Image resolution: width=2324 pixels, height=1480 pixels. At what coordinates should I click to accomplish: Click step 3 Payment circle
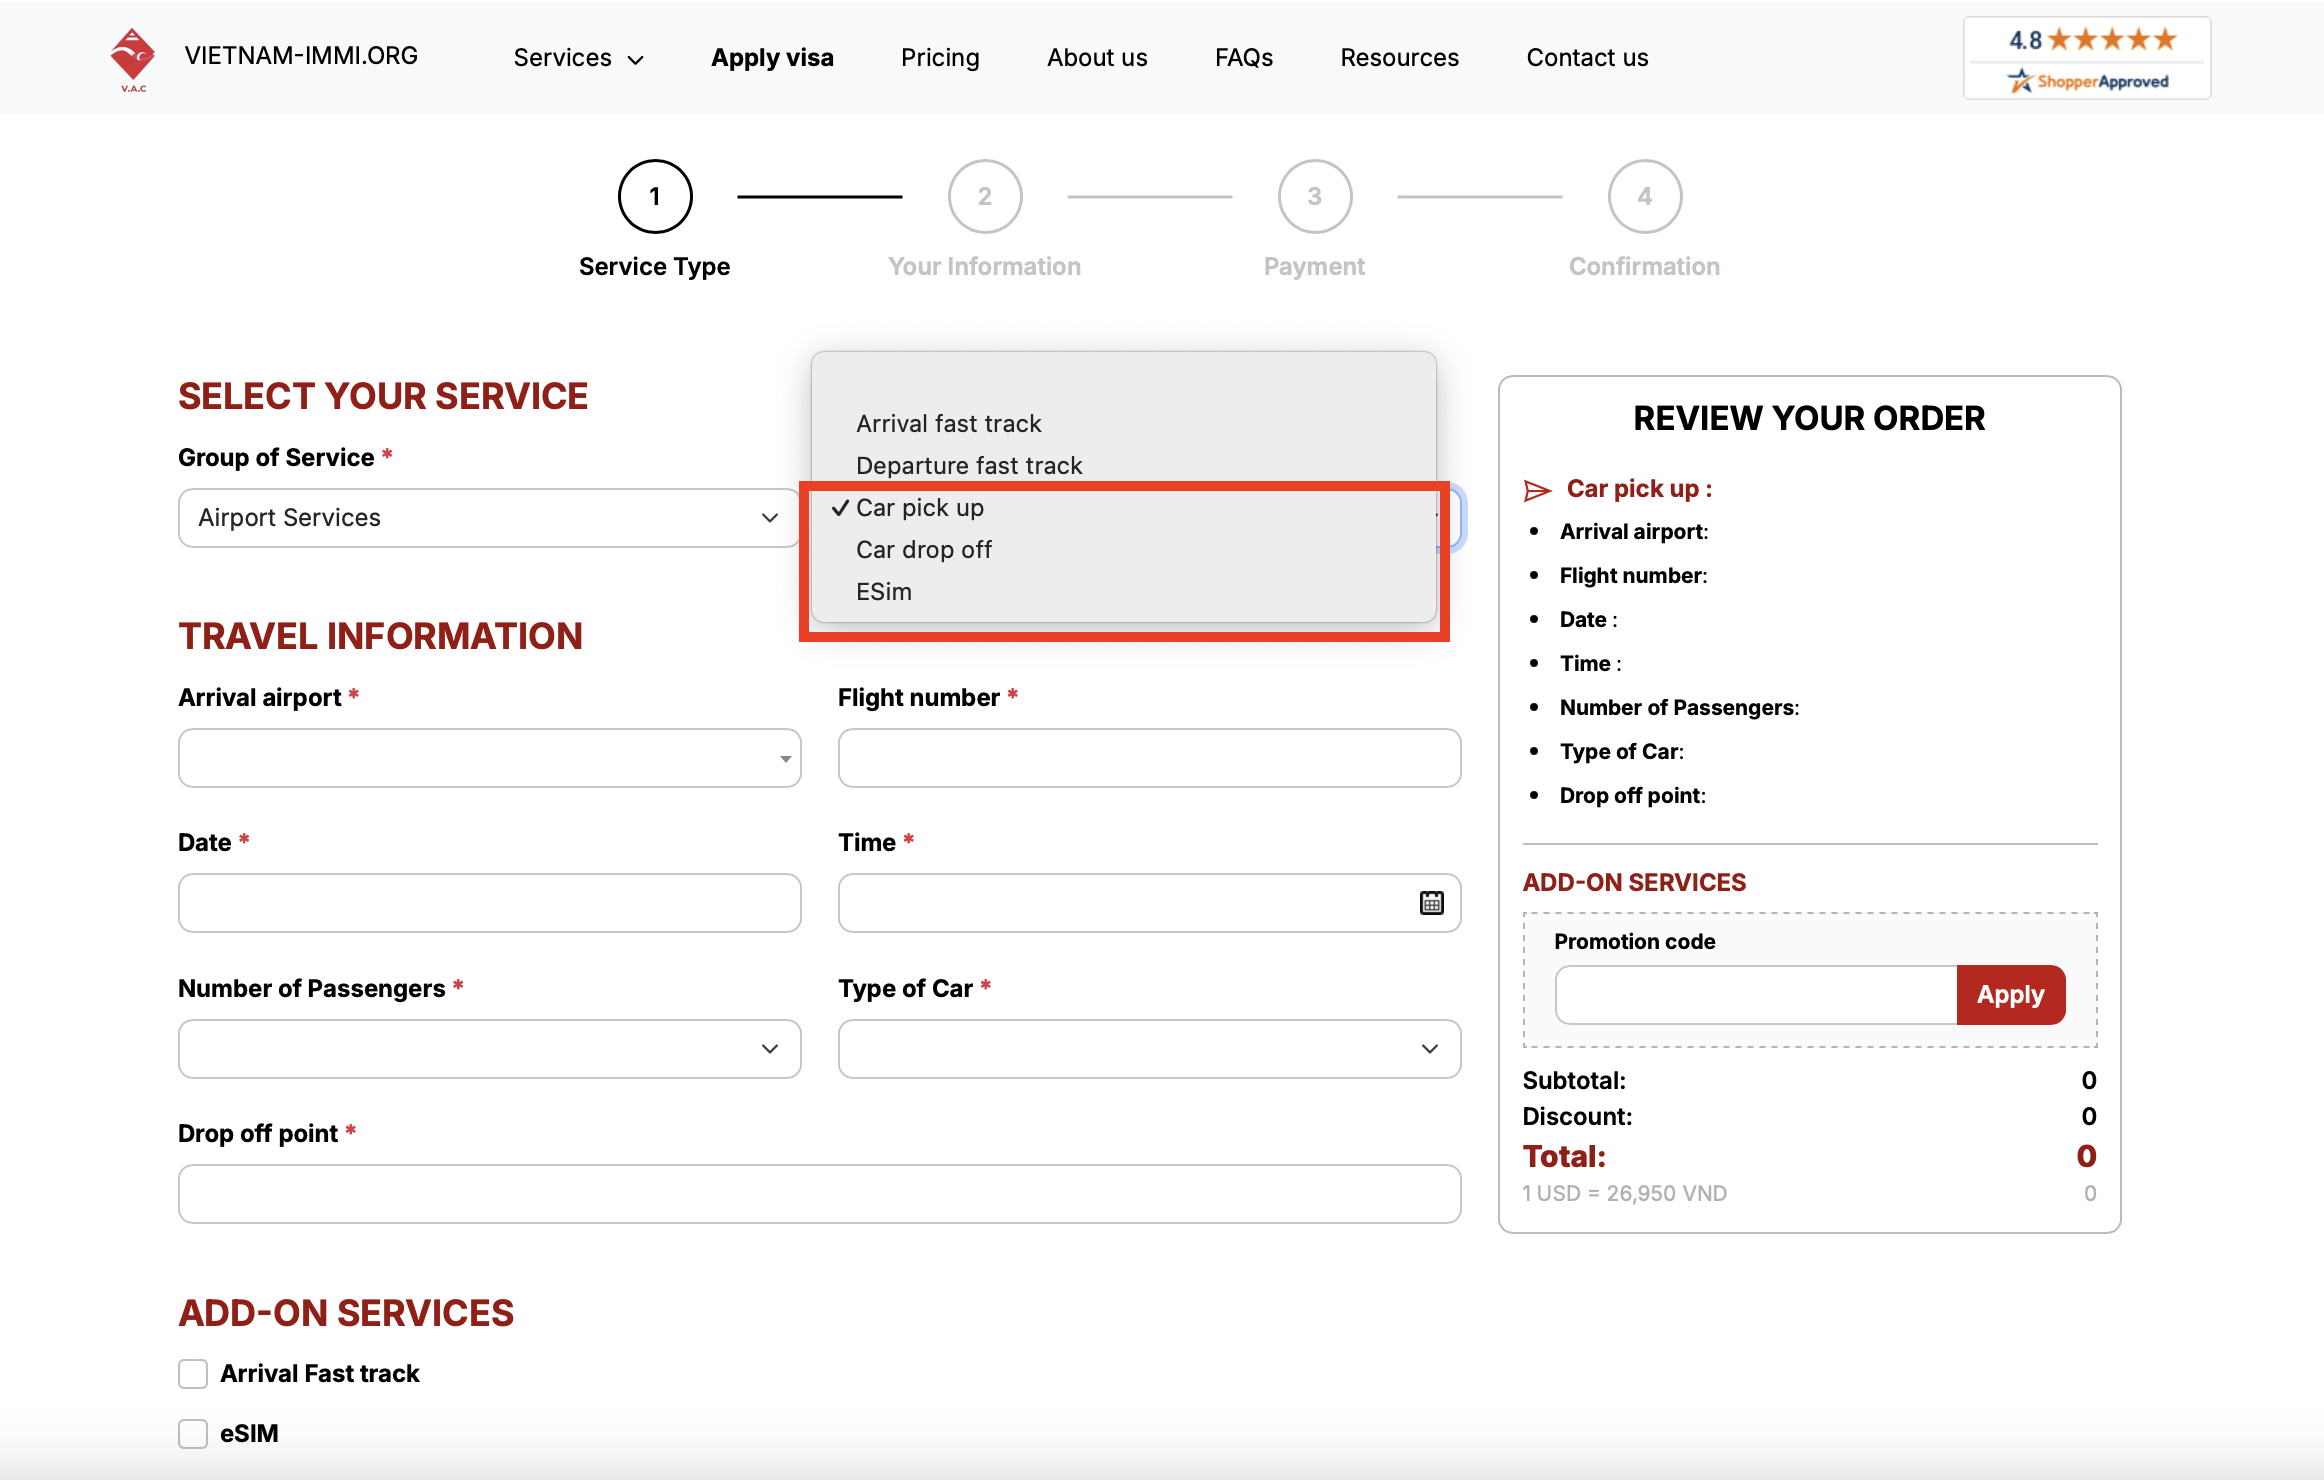tap(1314, 197)
